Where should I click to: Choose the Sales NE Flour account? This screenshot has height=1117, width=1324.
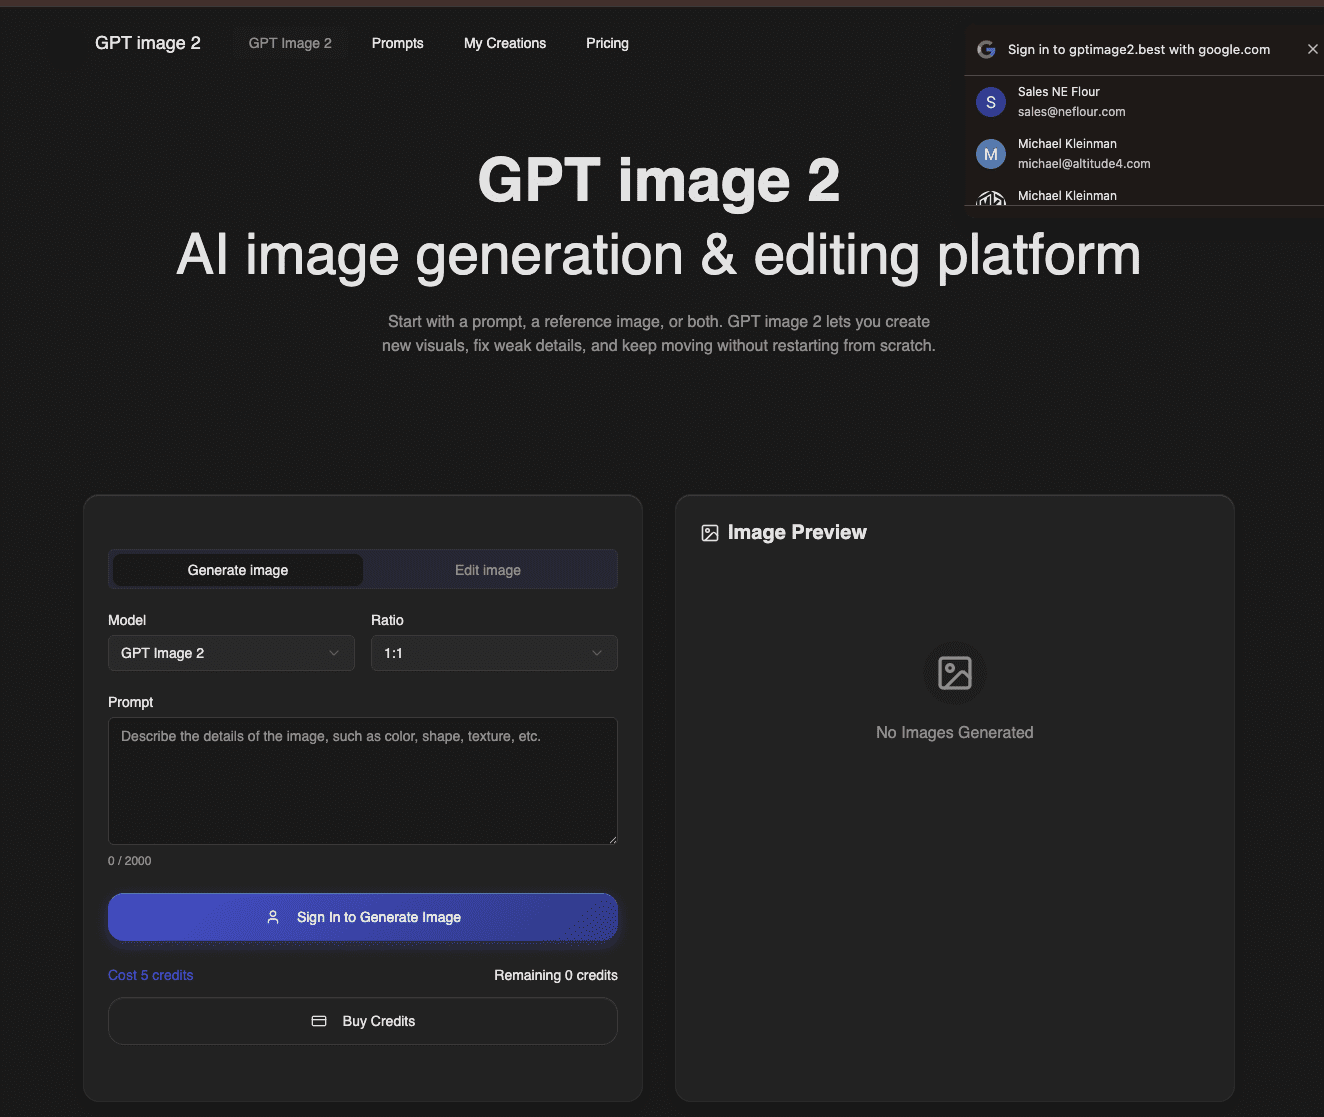click(1144, 102)
